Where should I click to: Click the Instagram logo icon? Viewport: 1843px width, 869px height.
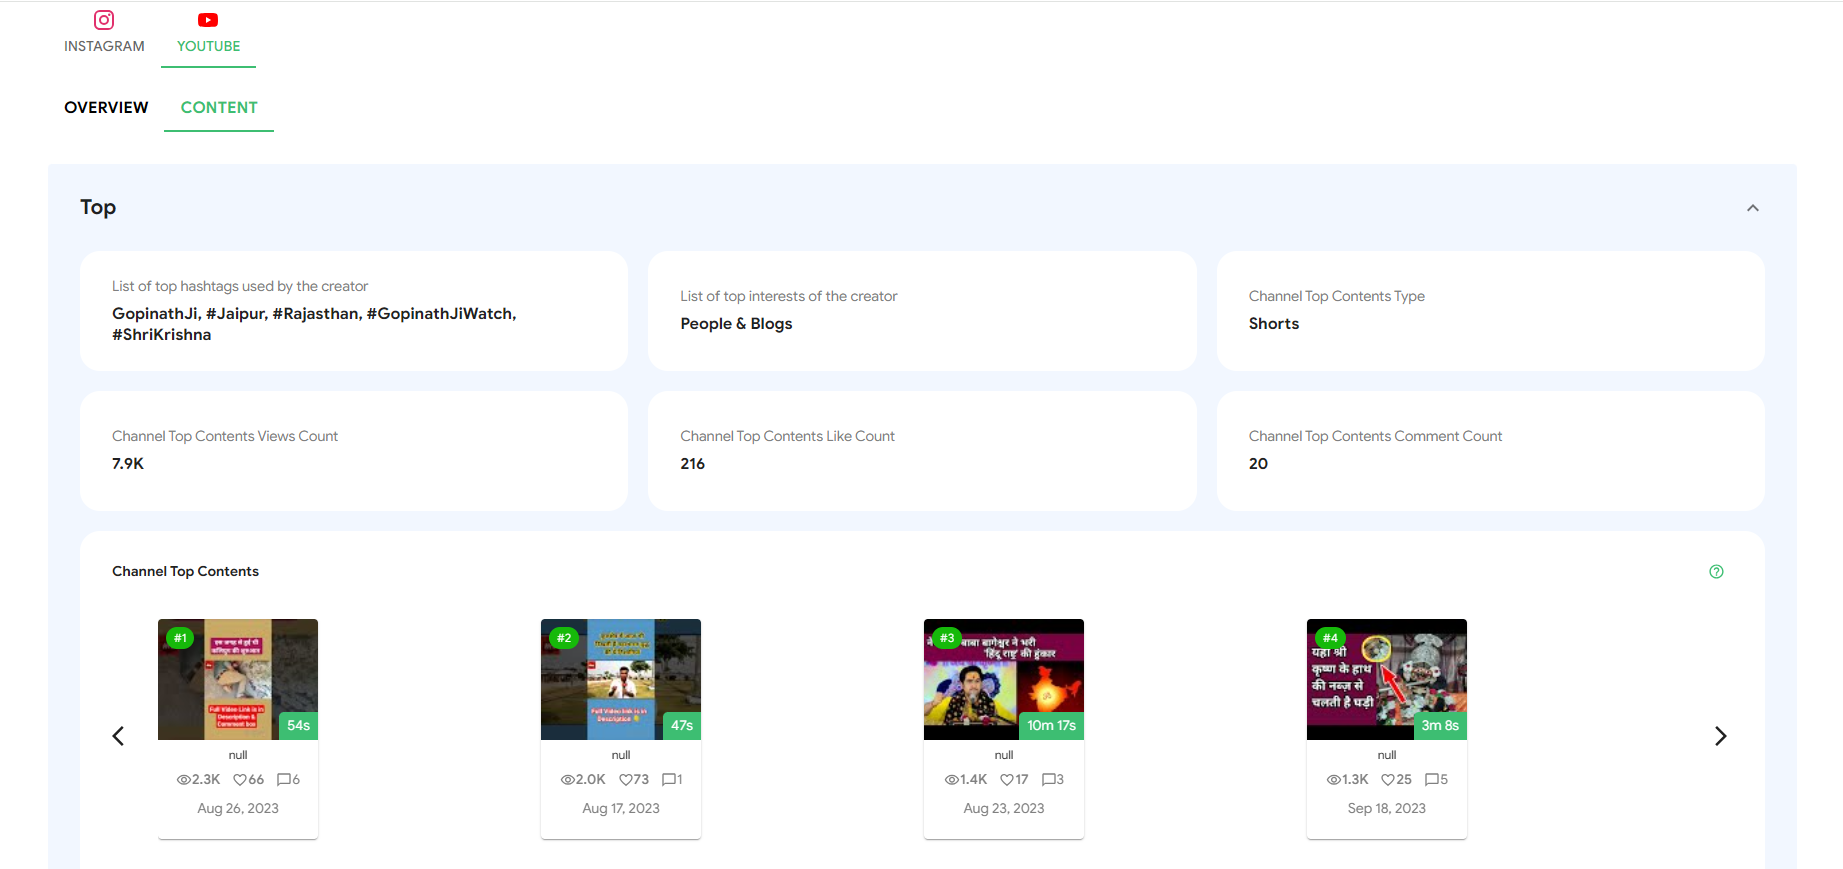tap(104, 20)
